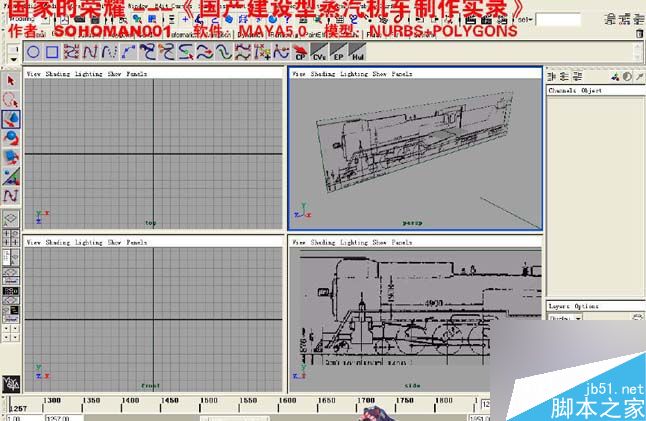
Task: Open Panels menu in the front view
Action: [136, 242]
